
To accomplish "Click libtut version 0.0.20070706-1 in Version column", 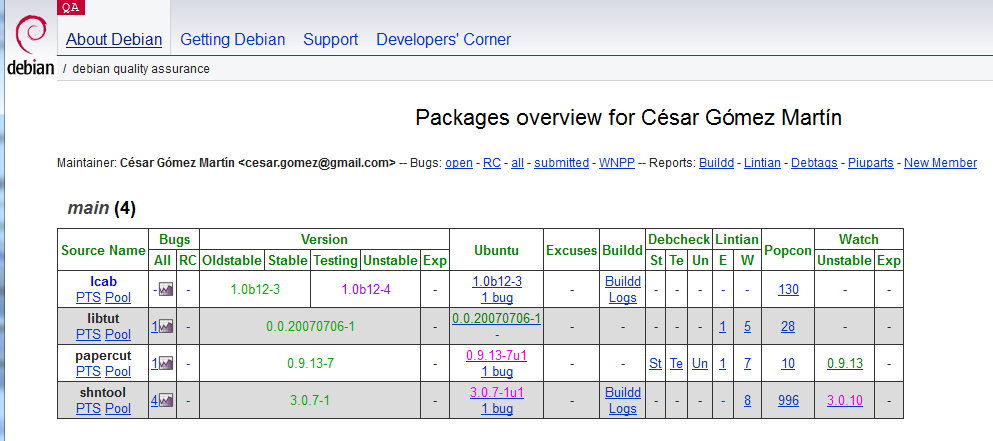I will [x=310, y=326].
